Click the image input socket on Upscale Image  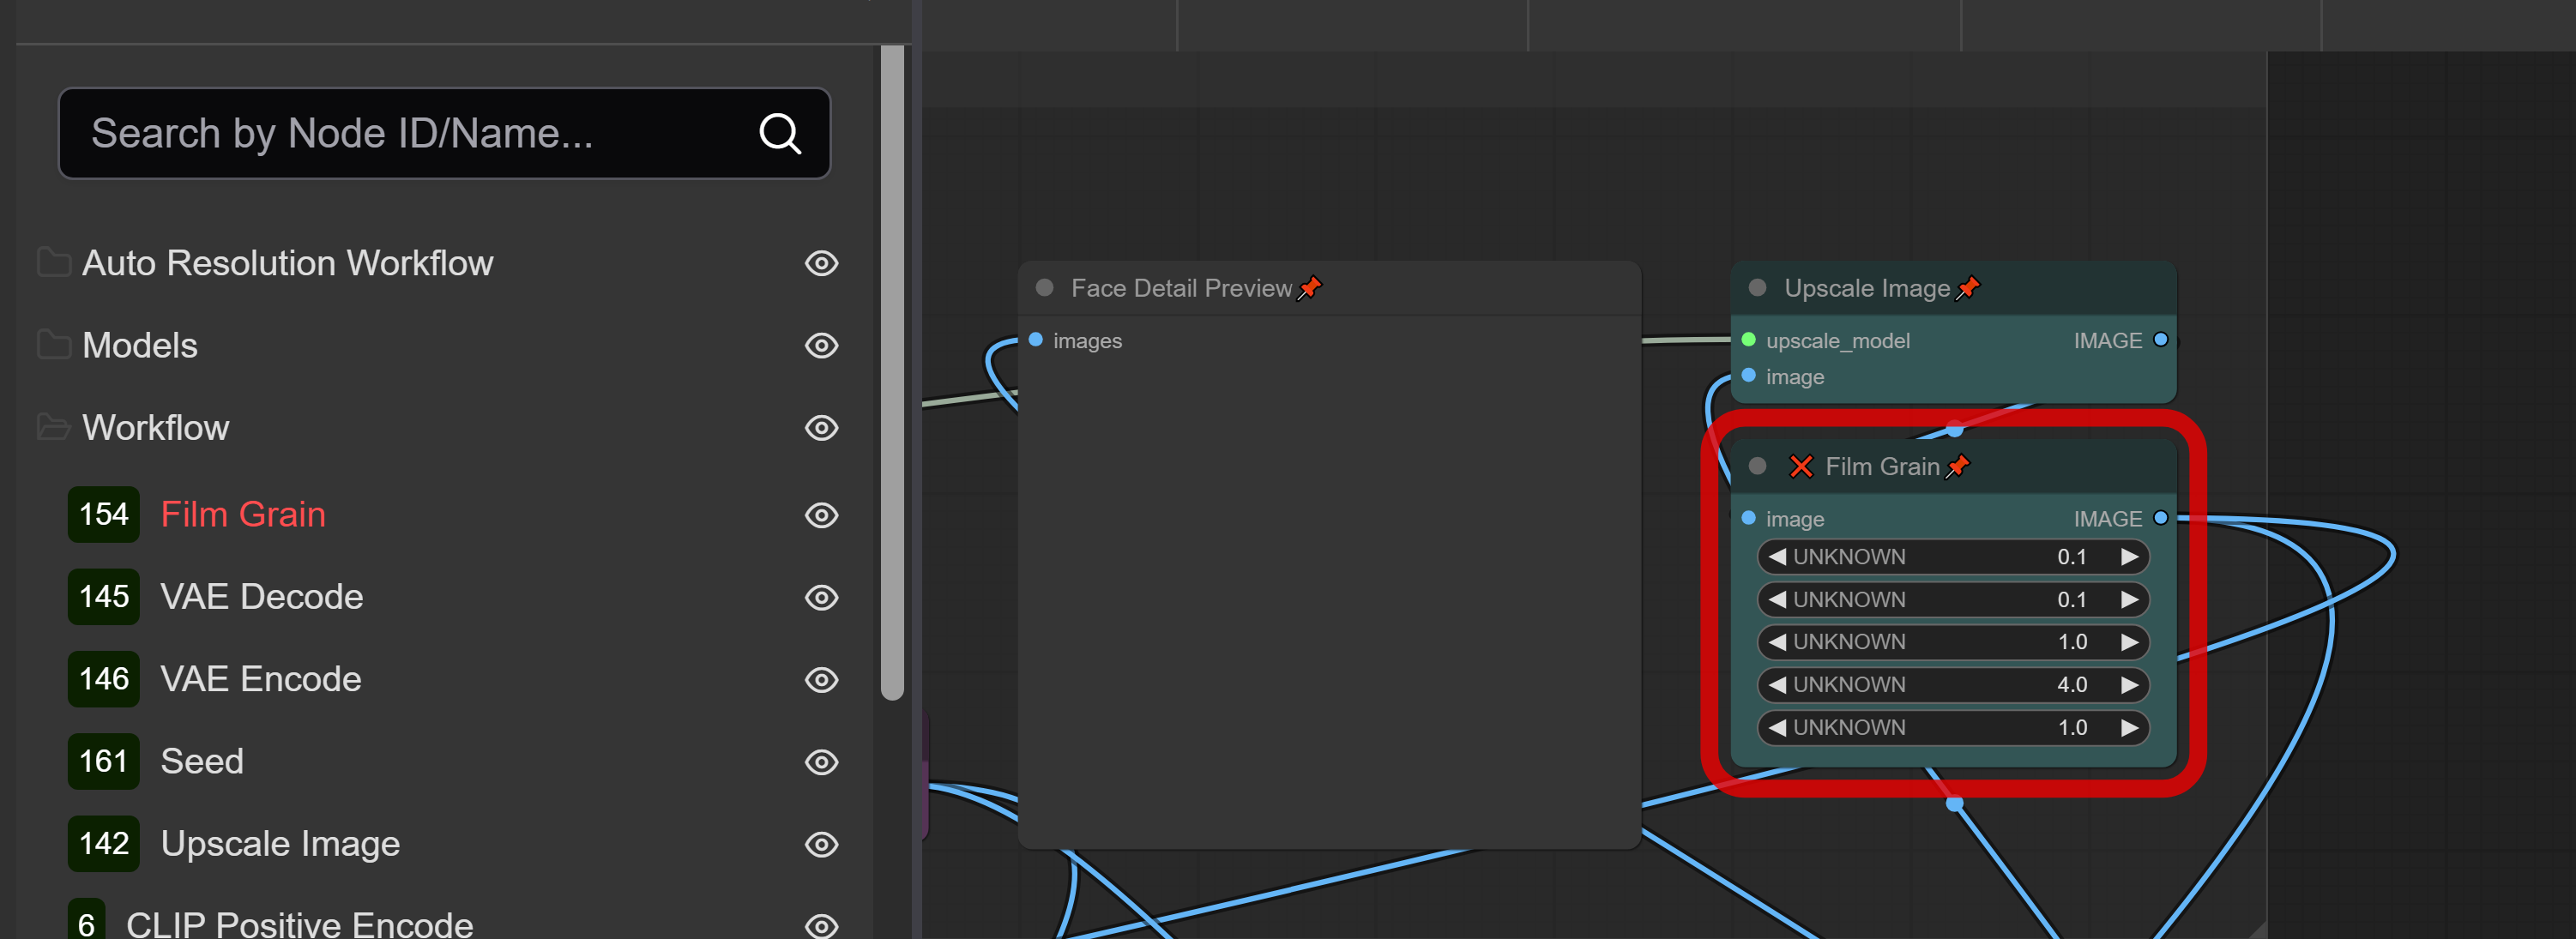pos(1749,376)
